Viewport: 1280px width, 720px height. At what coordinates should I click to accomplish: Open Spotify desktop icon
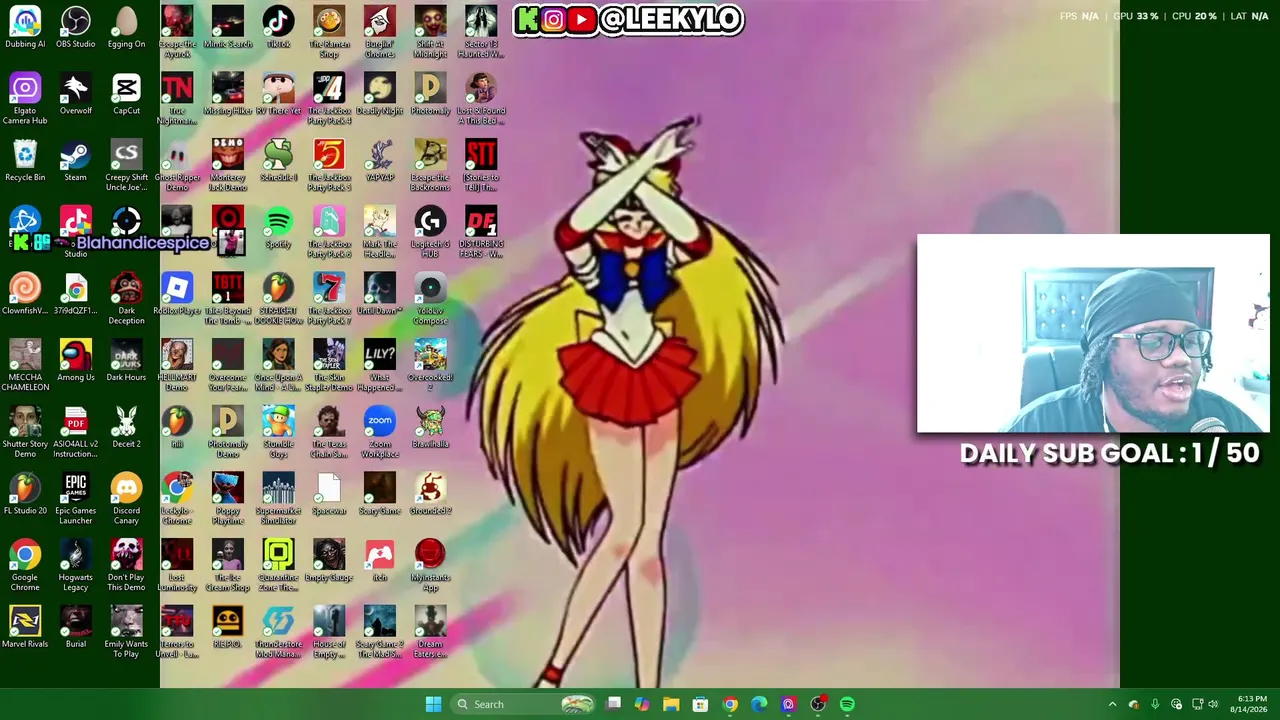278,228
